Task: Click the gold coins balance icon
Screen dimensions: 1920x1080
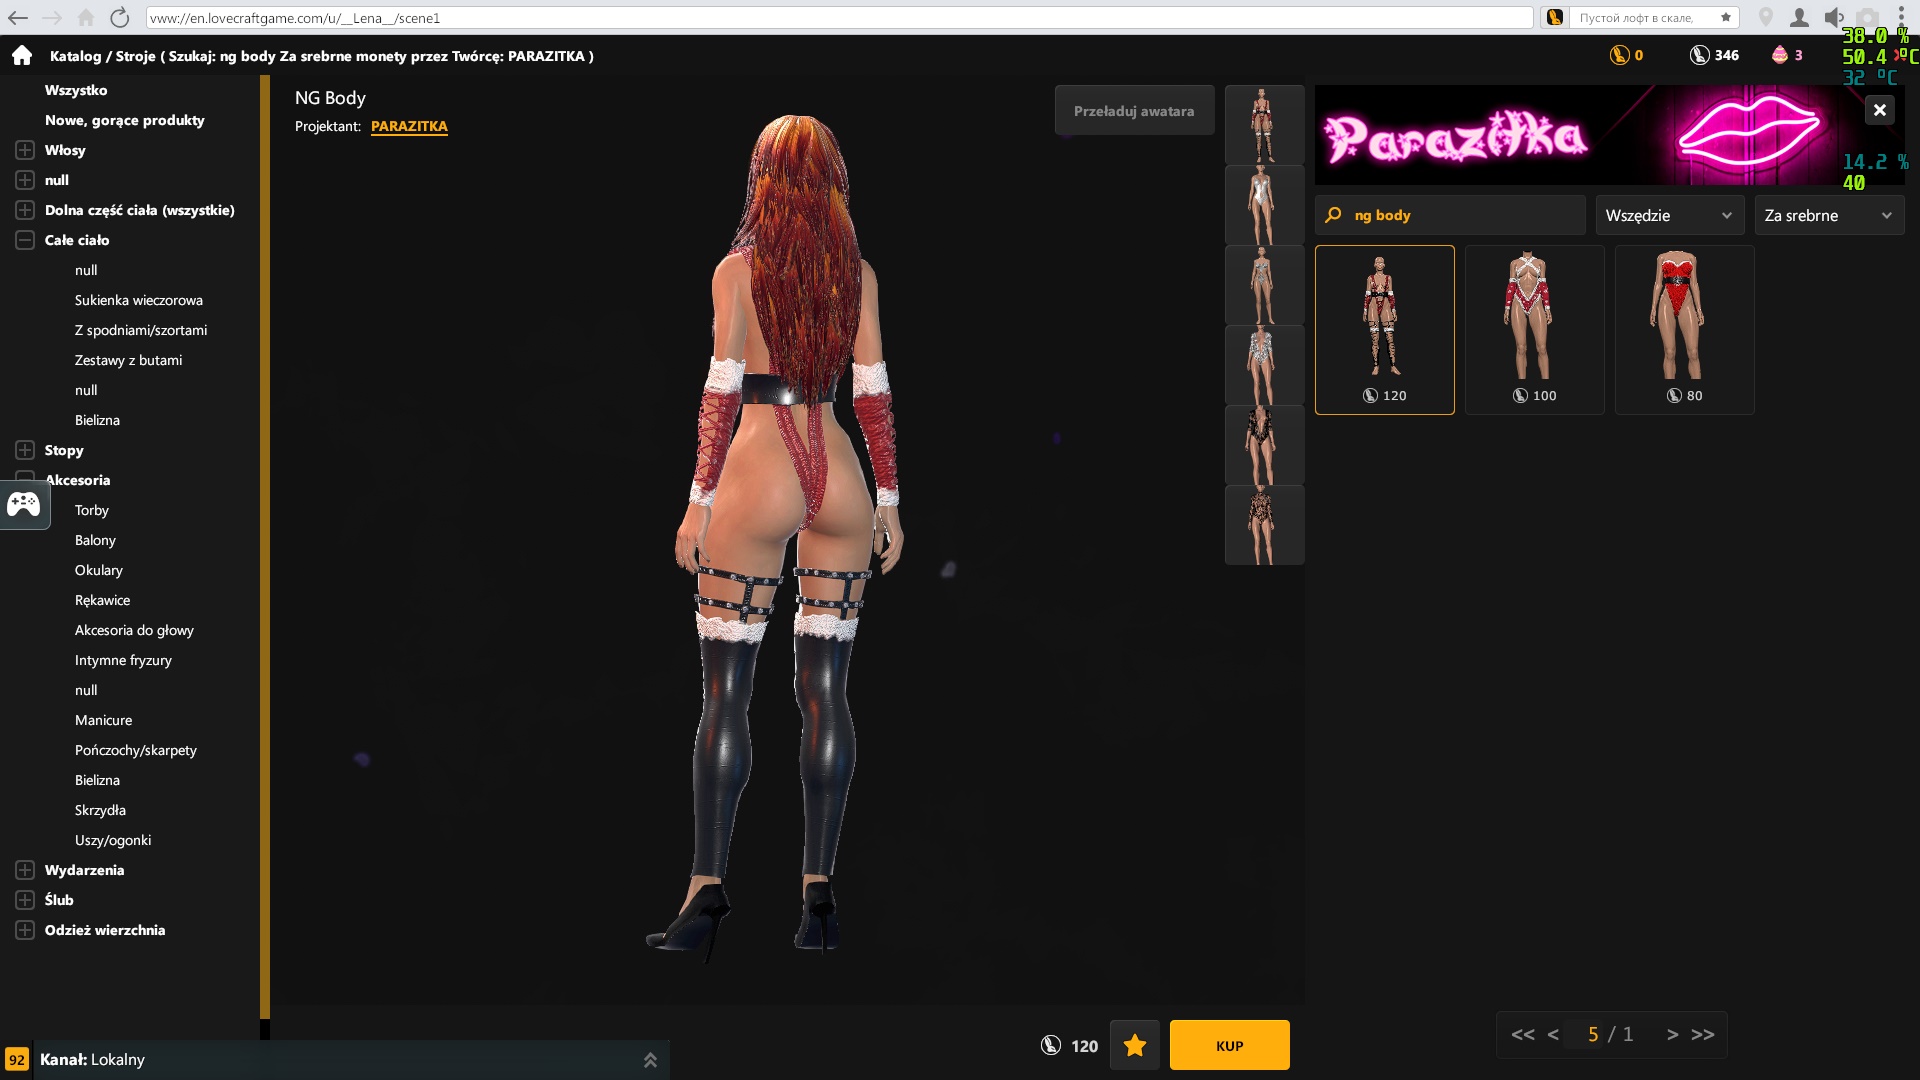Action: coord(1619,55)
